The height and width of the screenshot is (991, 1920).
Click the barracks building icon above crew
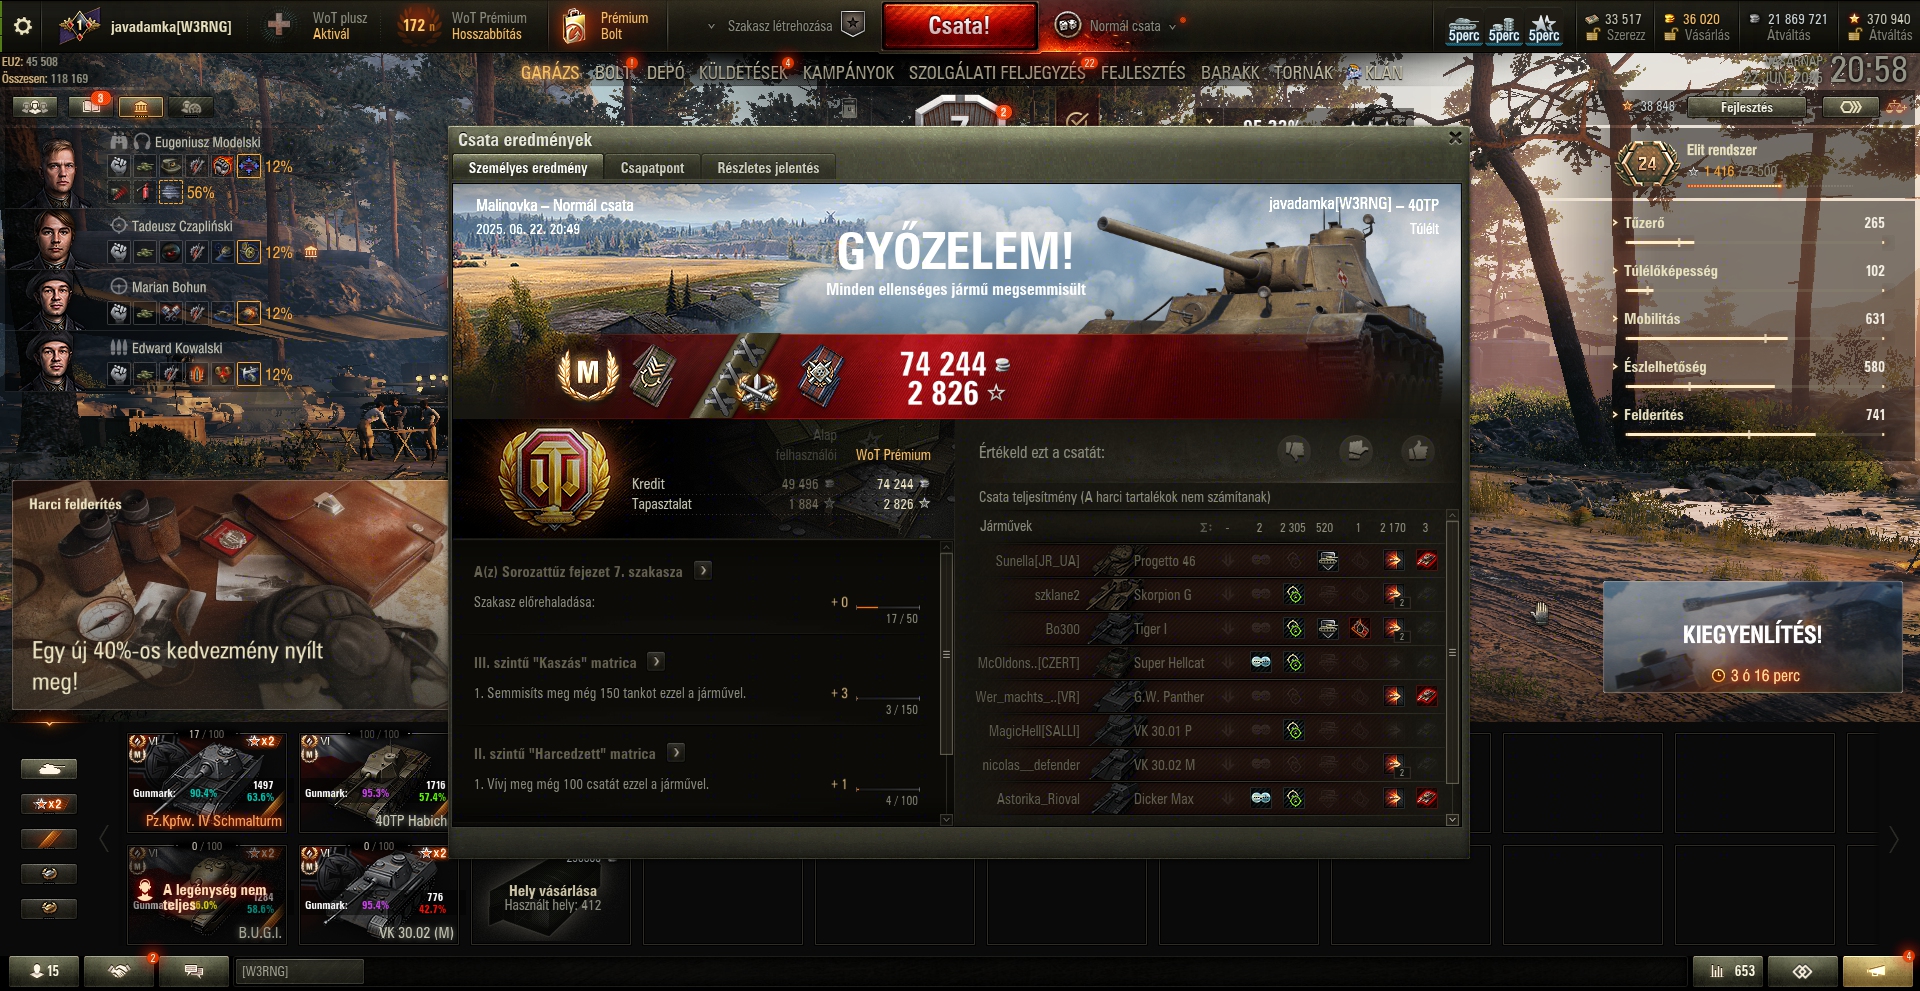(141, 107)
